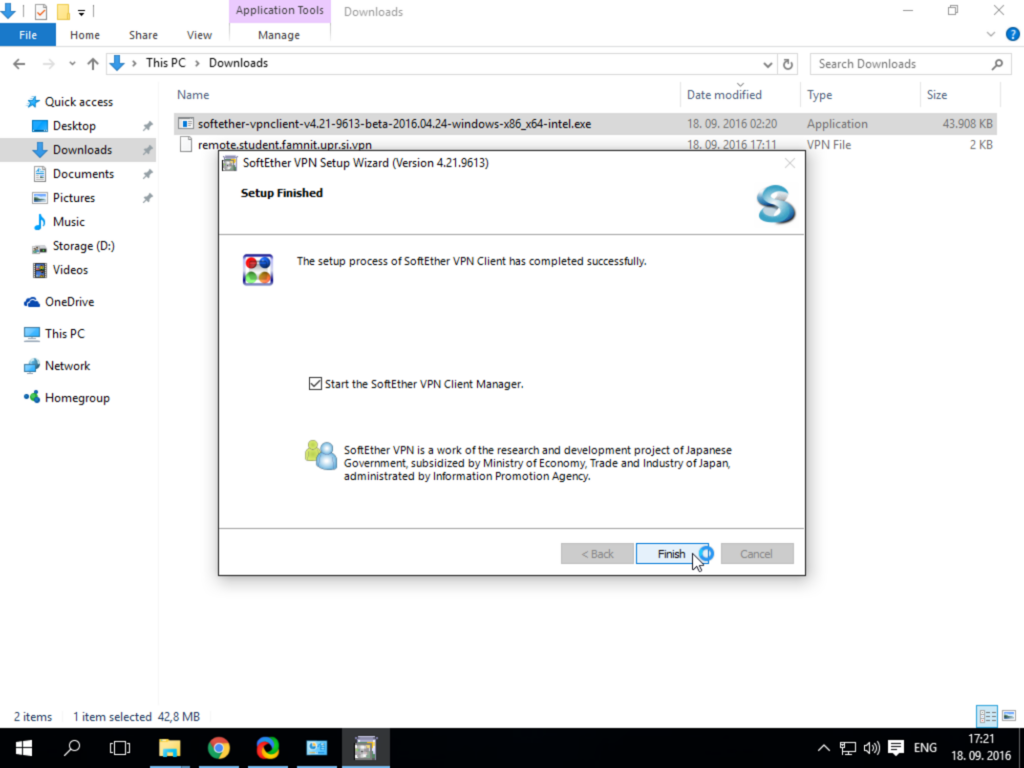The width and height of the screenshot is (1024, 768).
Task: Uncheck Start the SoftEther VPN Client Manager
Action: 315,383
